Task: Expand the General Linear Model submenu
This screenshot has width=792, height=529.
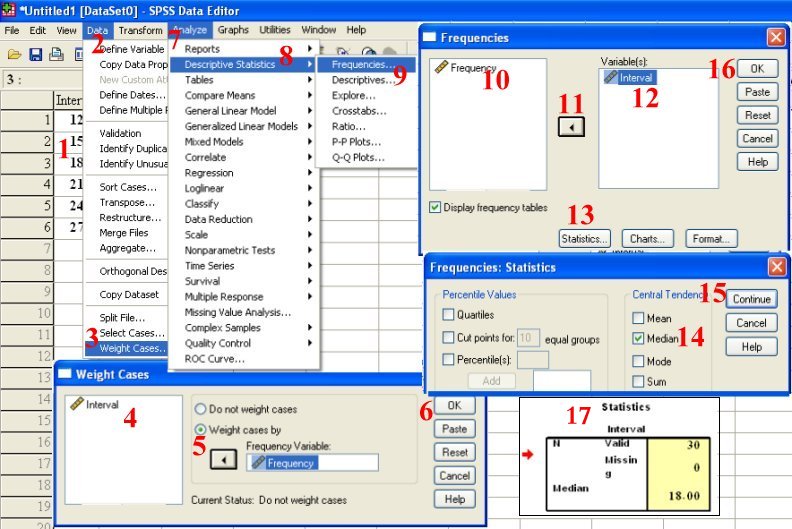Action: [310, 111]
